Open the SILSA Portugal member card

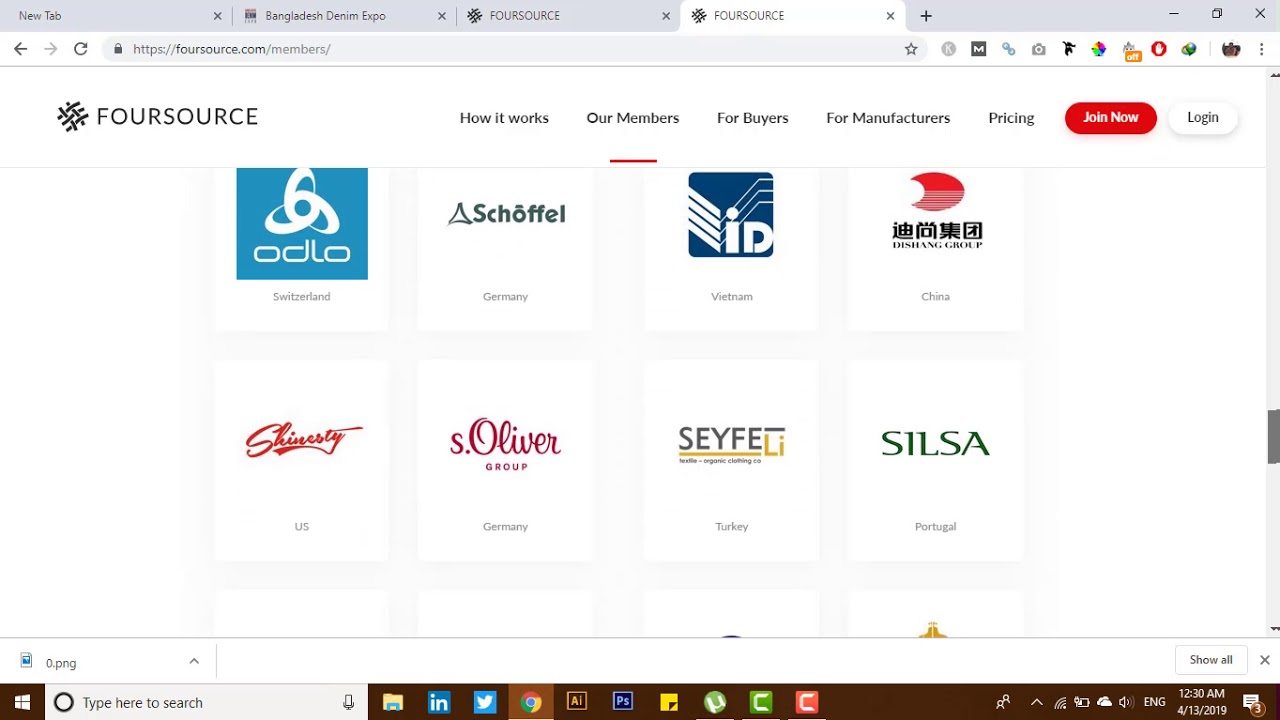[x=935, y=460]
